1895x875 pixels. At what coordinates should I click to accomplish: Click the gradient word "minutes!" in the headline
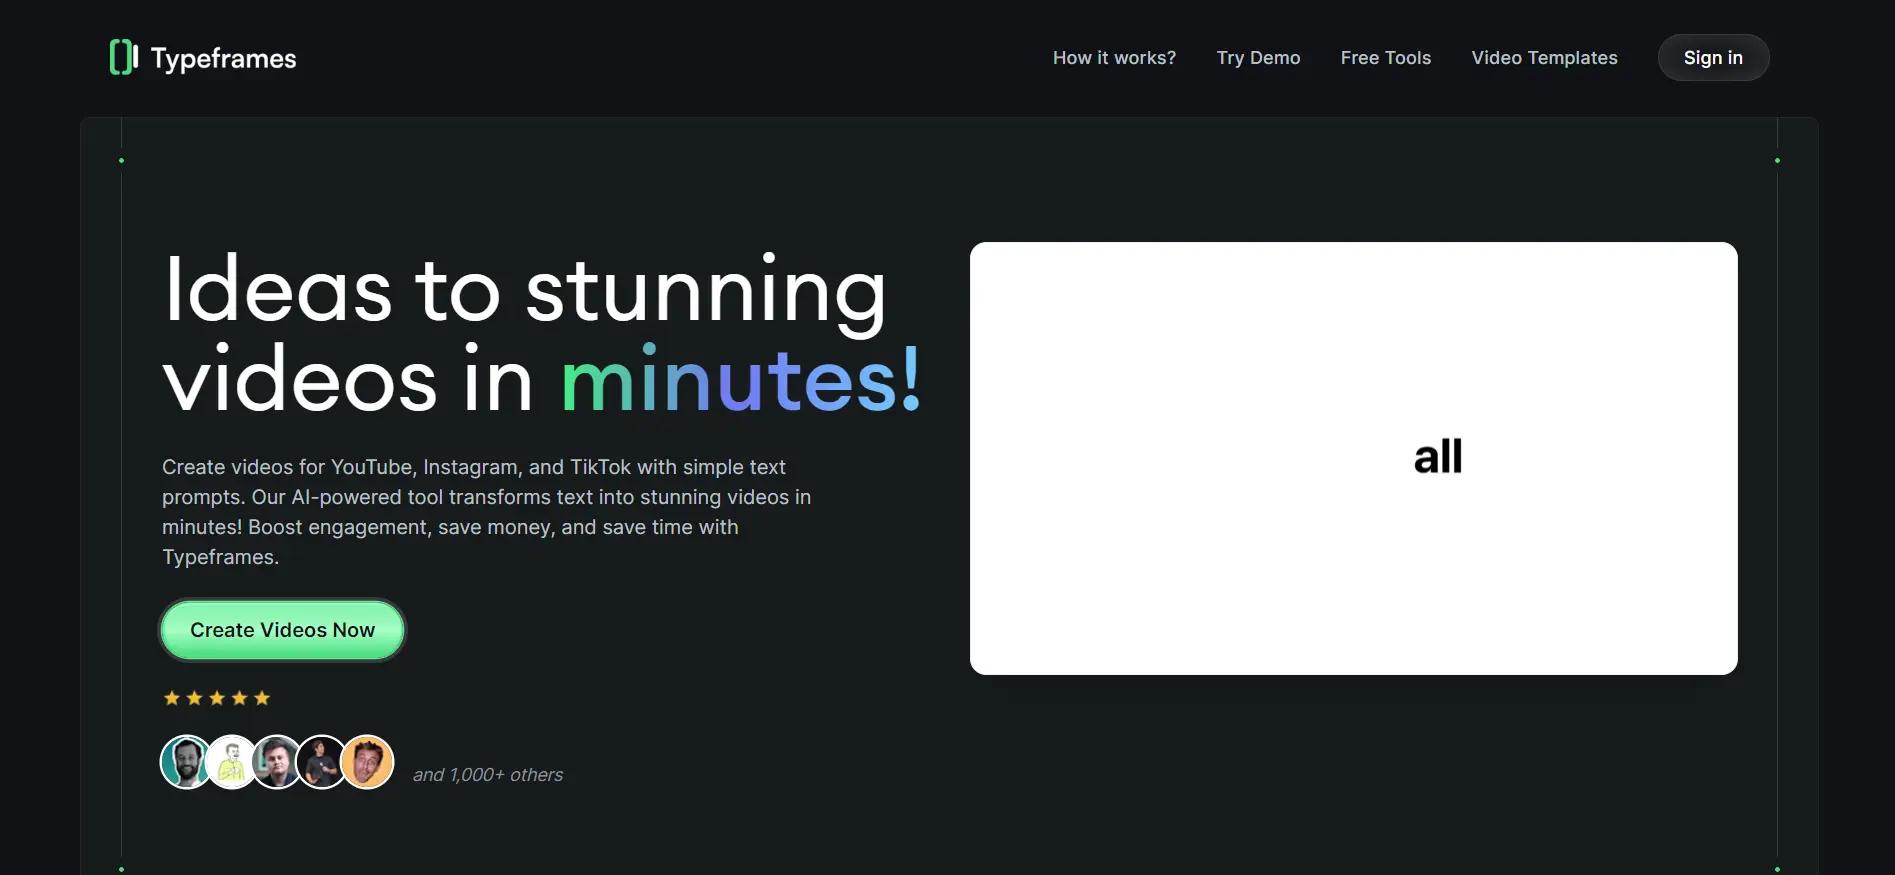coord(741,380)
